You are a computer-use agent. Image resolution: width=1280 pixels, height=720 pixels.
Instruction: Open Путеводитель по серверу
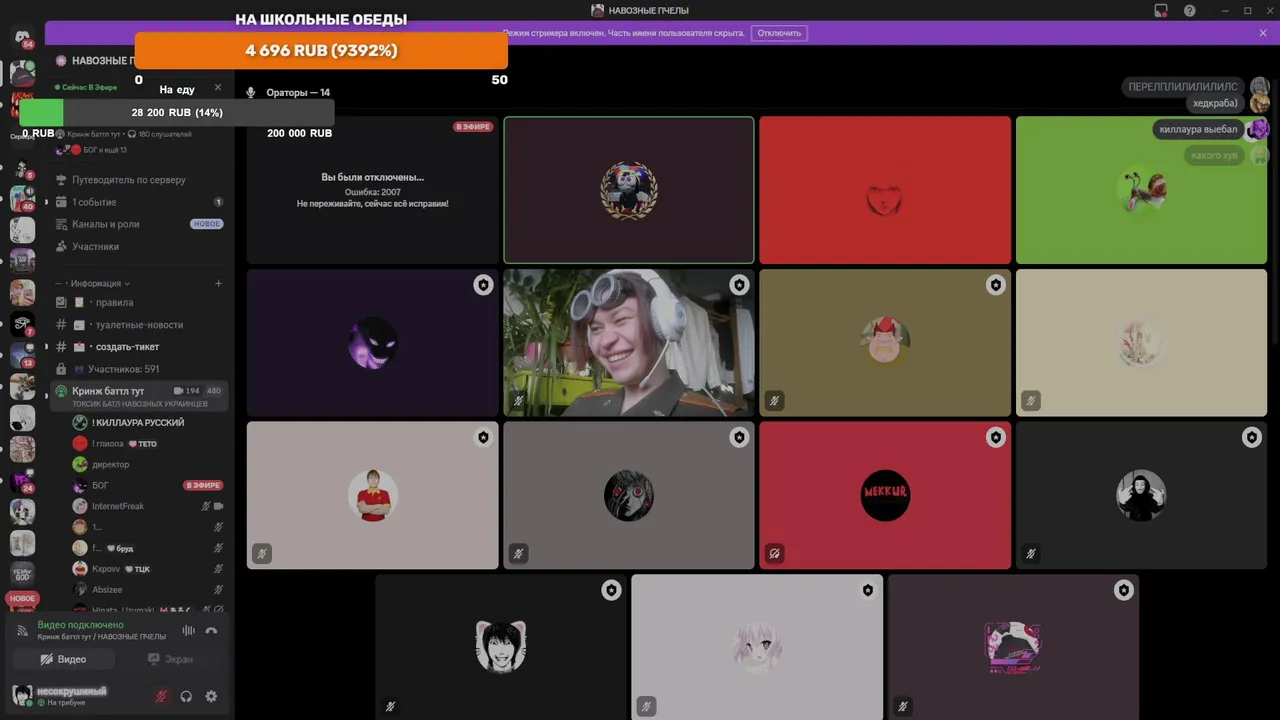138,180
